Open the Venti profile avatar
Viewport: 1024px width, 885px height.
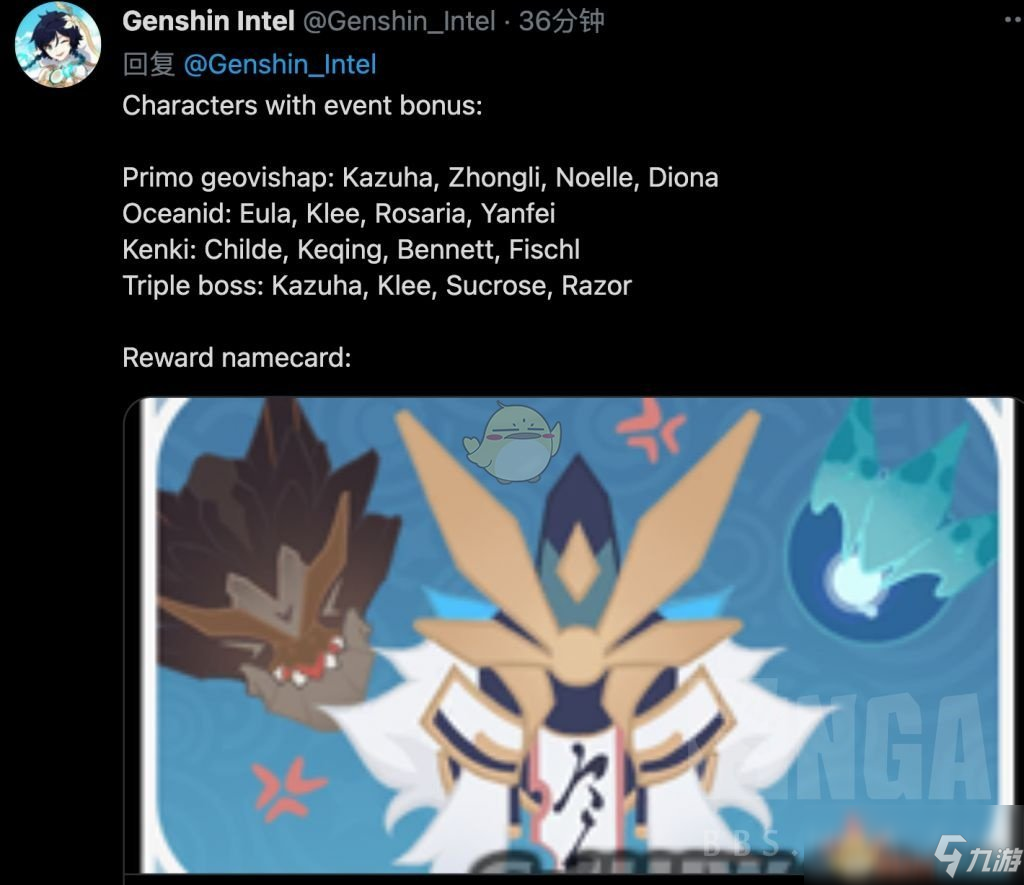tap(58, 44)
